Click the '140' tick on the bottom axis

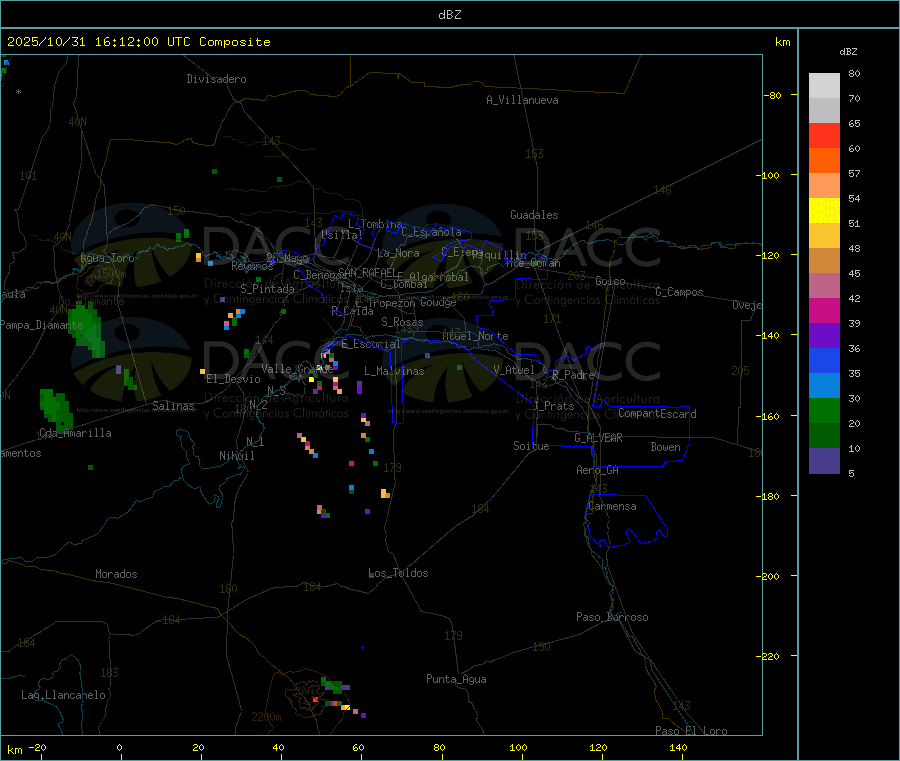pos(678,747)
